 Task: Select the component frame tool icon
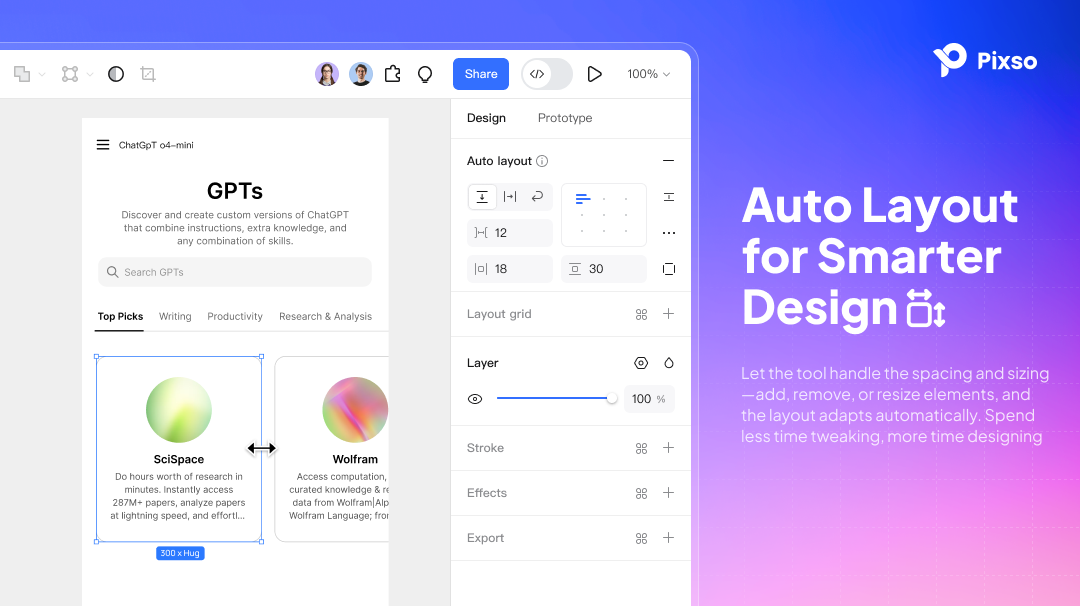tap(70, 74)
